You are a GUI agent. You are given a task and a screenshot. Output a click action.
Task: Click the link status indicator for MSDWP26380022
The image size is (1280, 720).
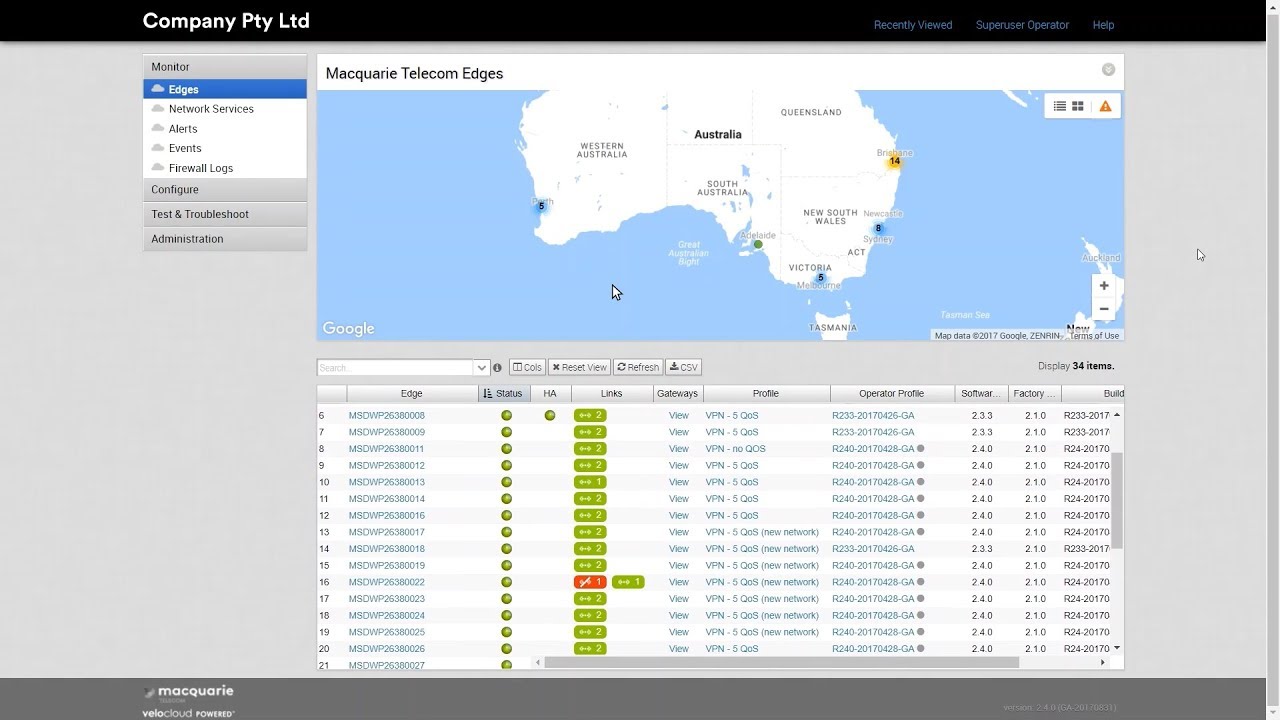(x=589, y=581)
